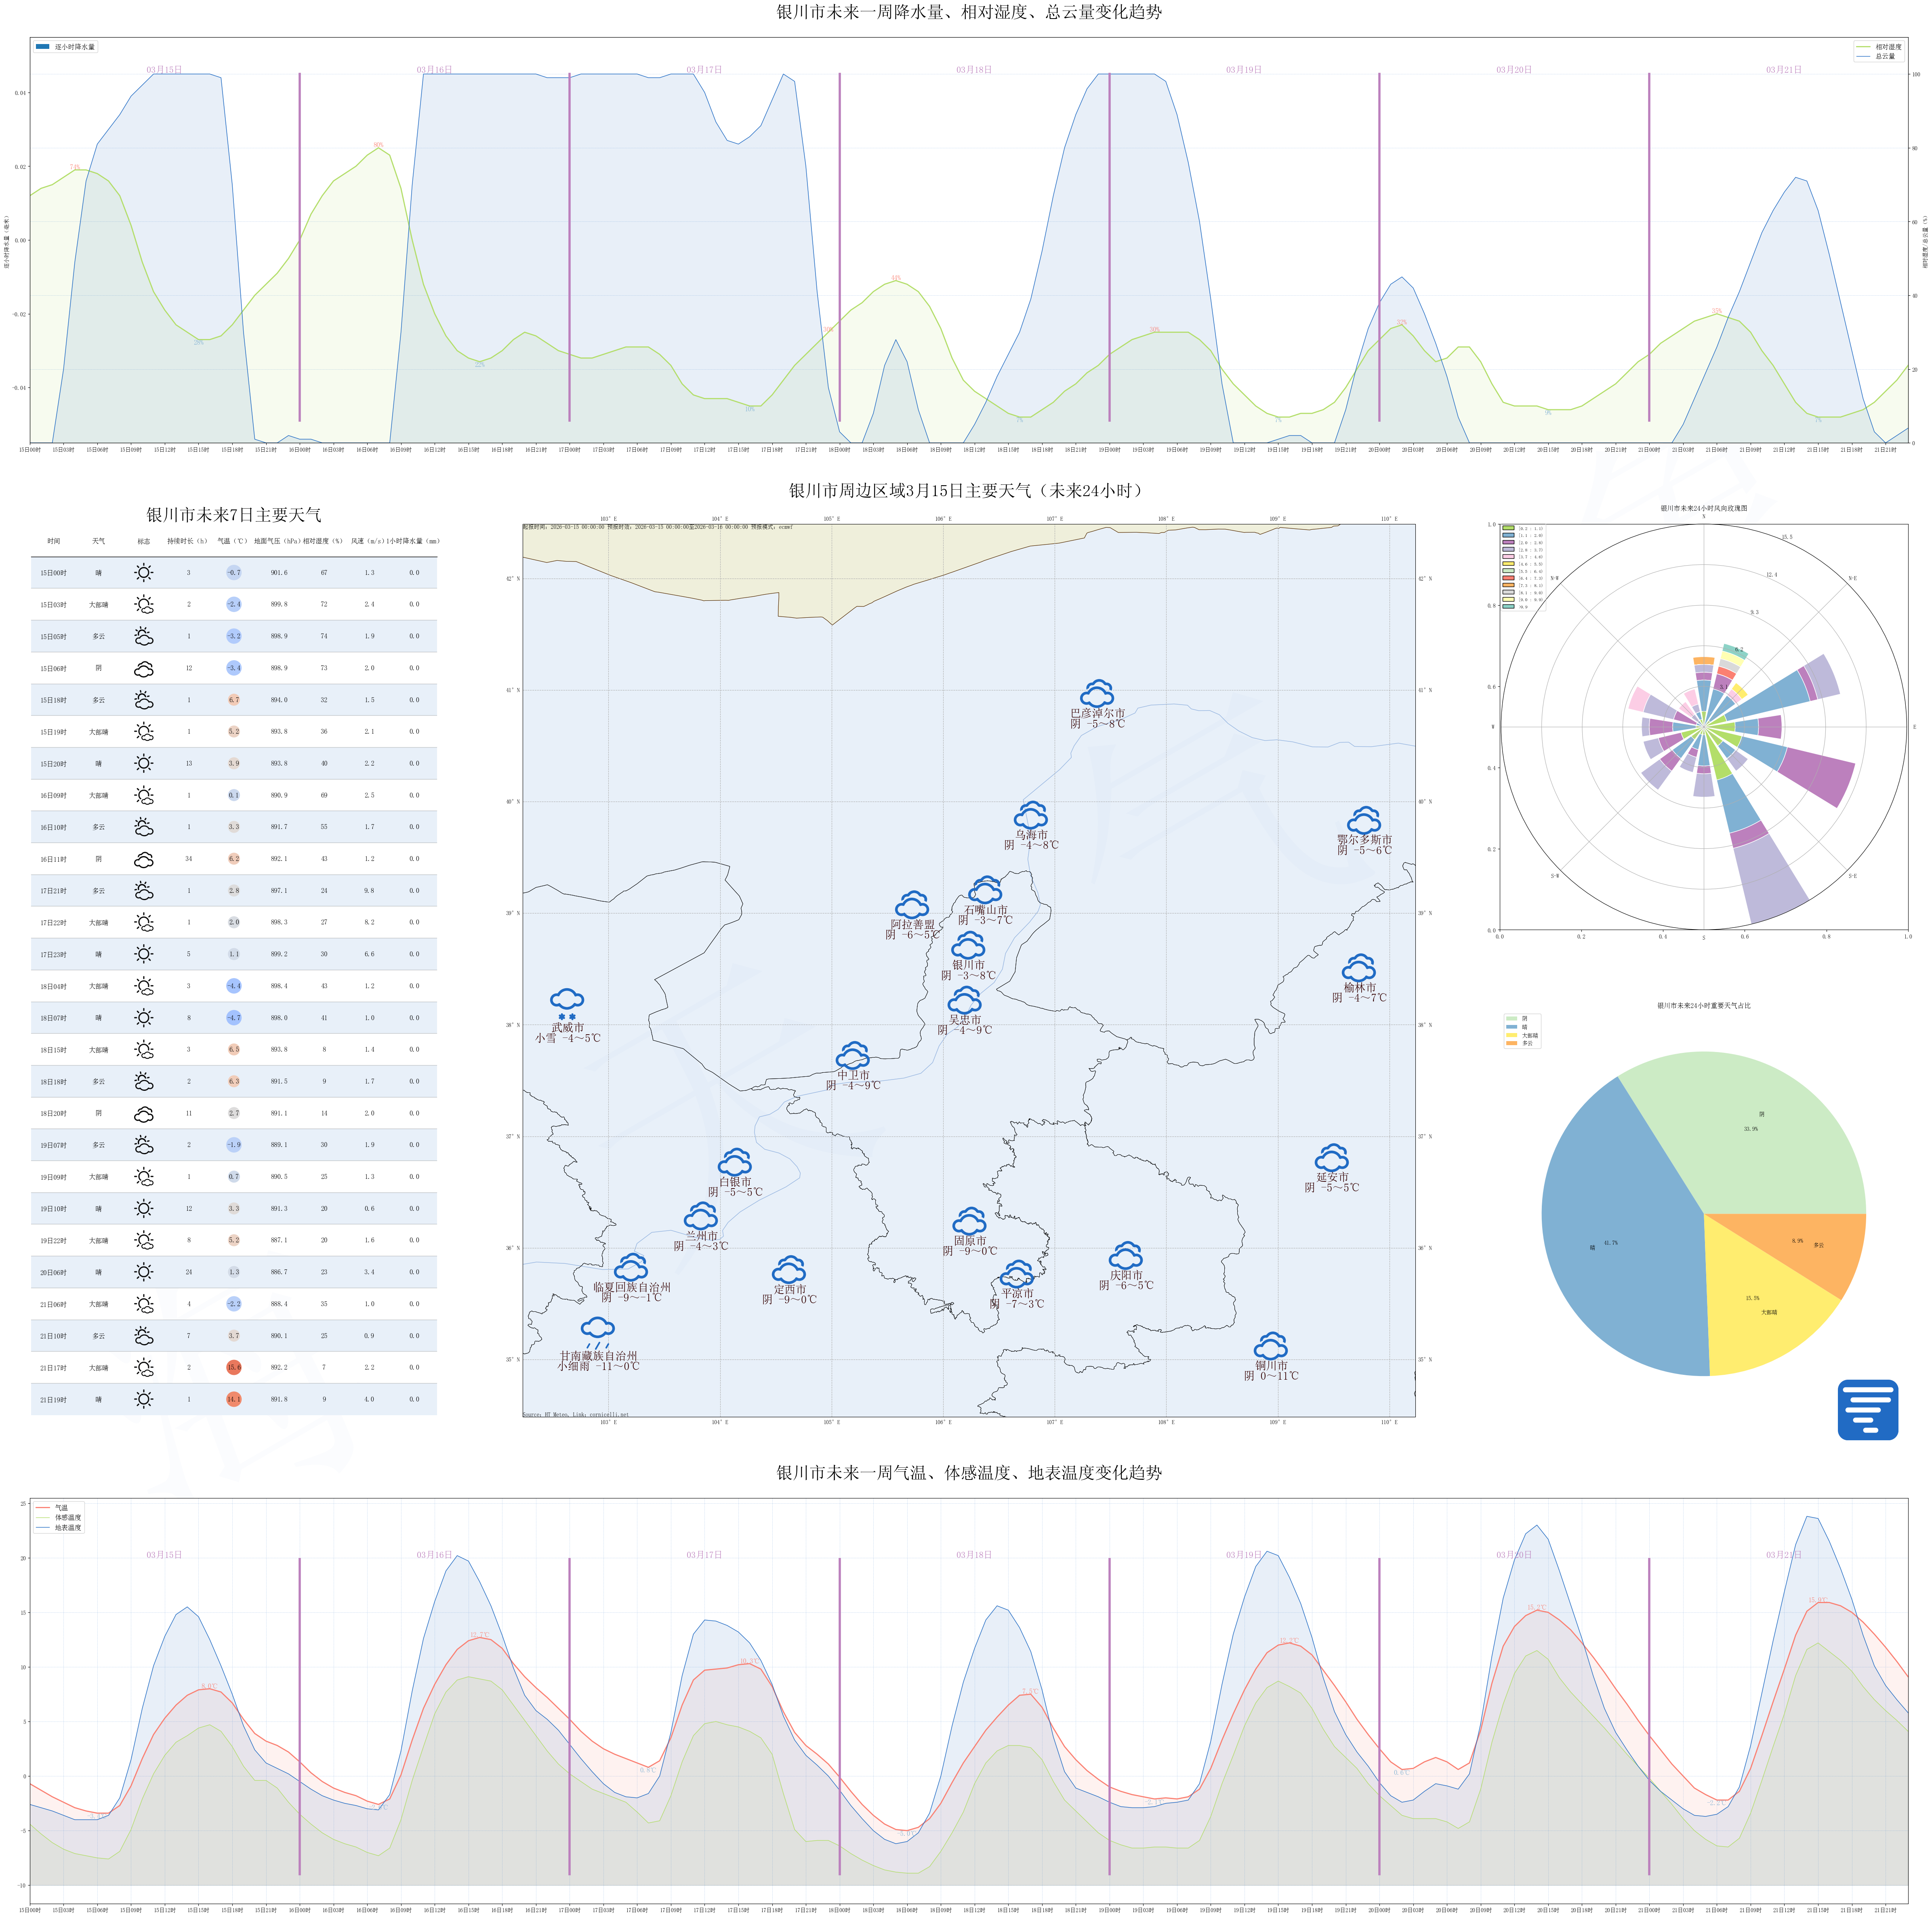Click the snow icon above 武威市
The width and height of the screenshot is (1932, 1917).
pyautogui.click(x=567, y=1001)
